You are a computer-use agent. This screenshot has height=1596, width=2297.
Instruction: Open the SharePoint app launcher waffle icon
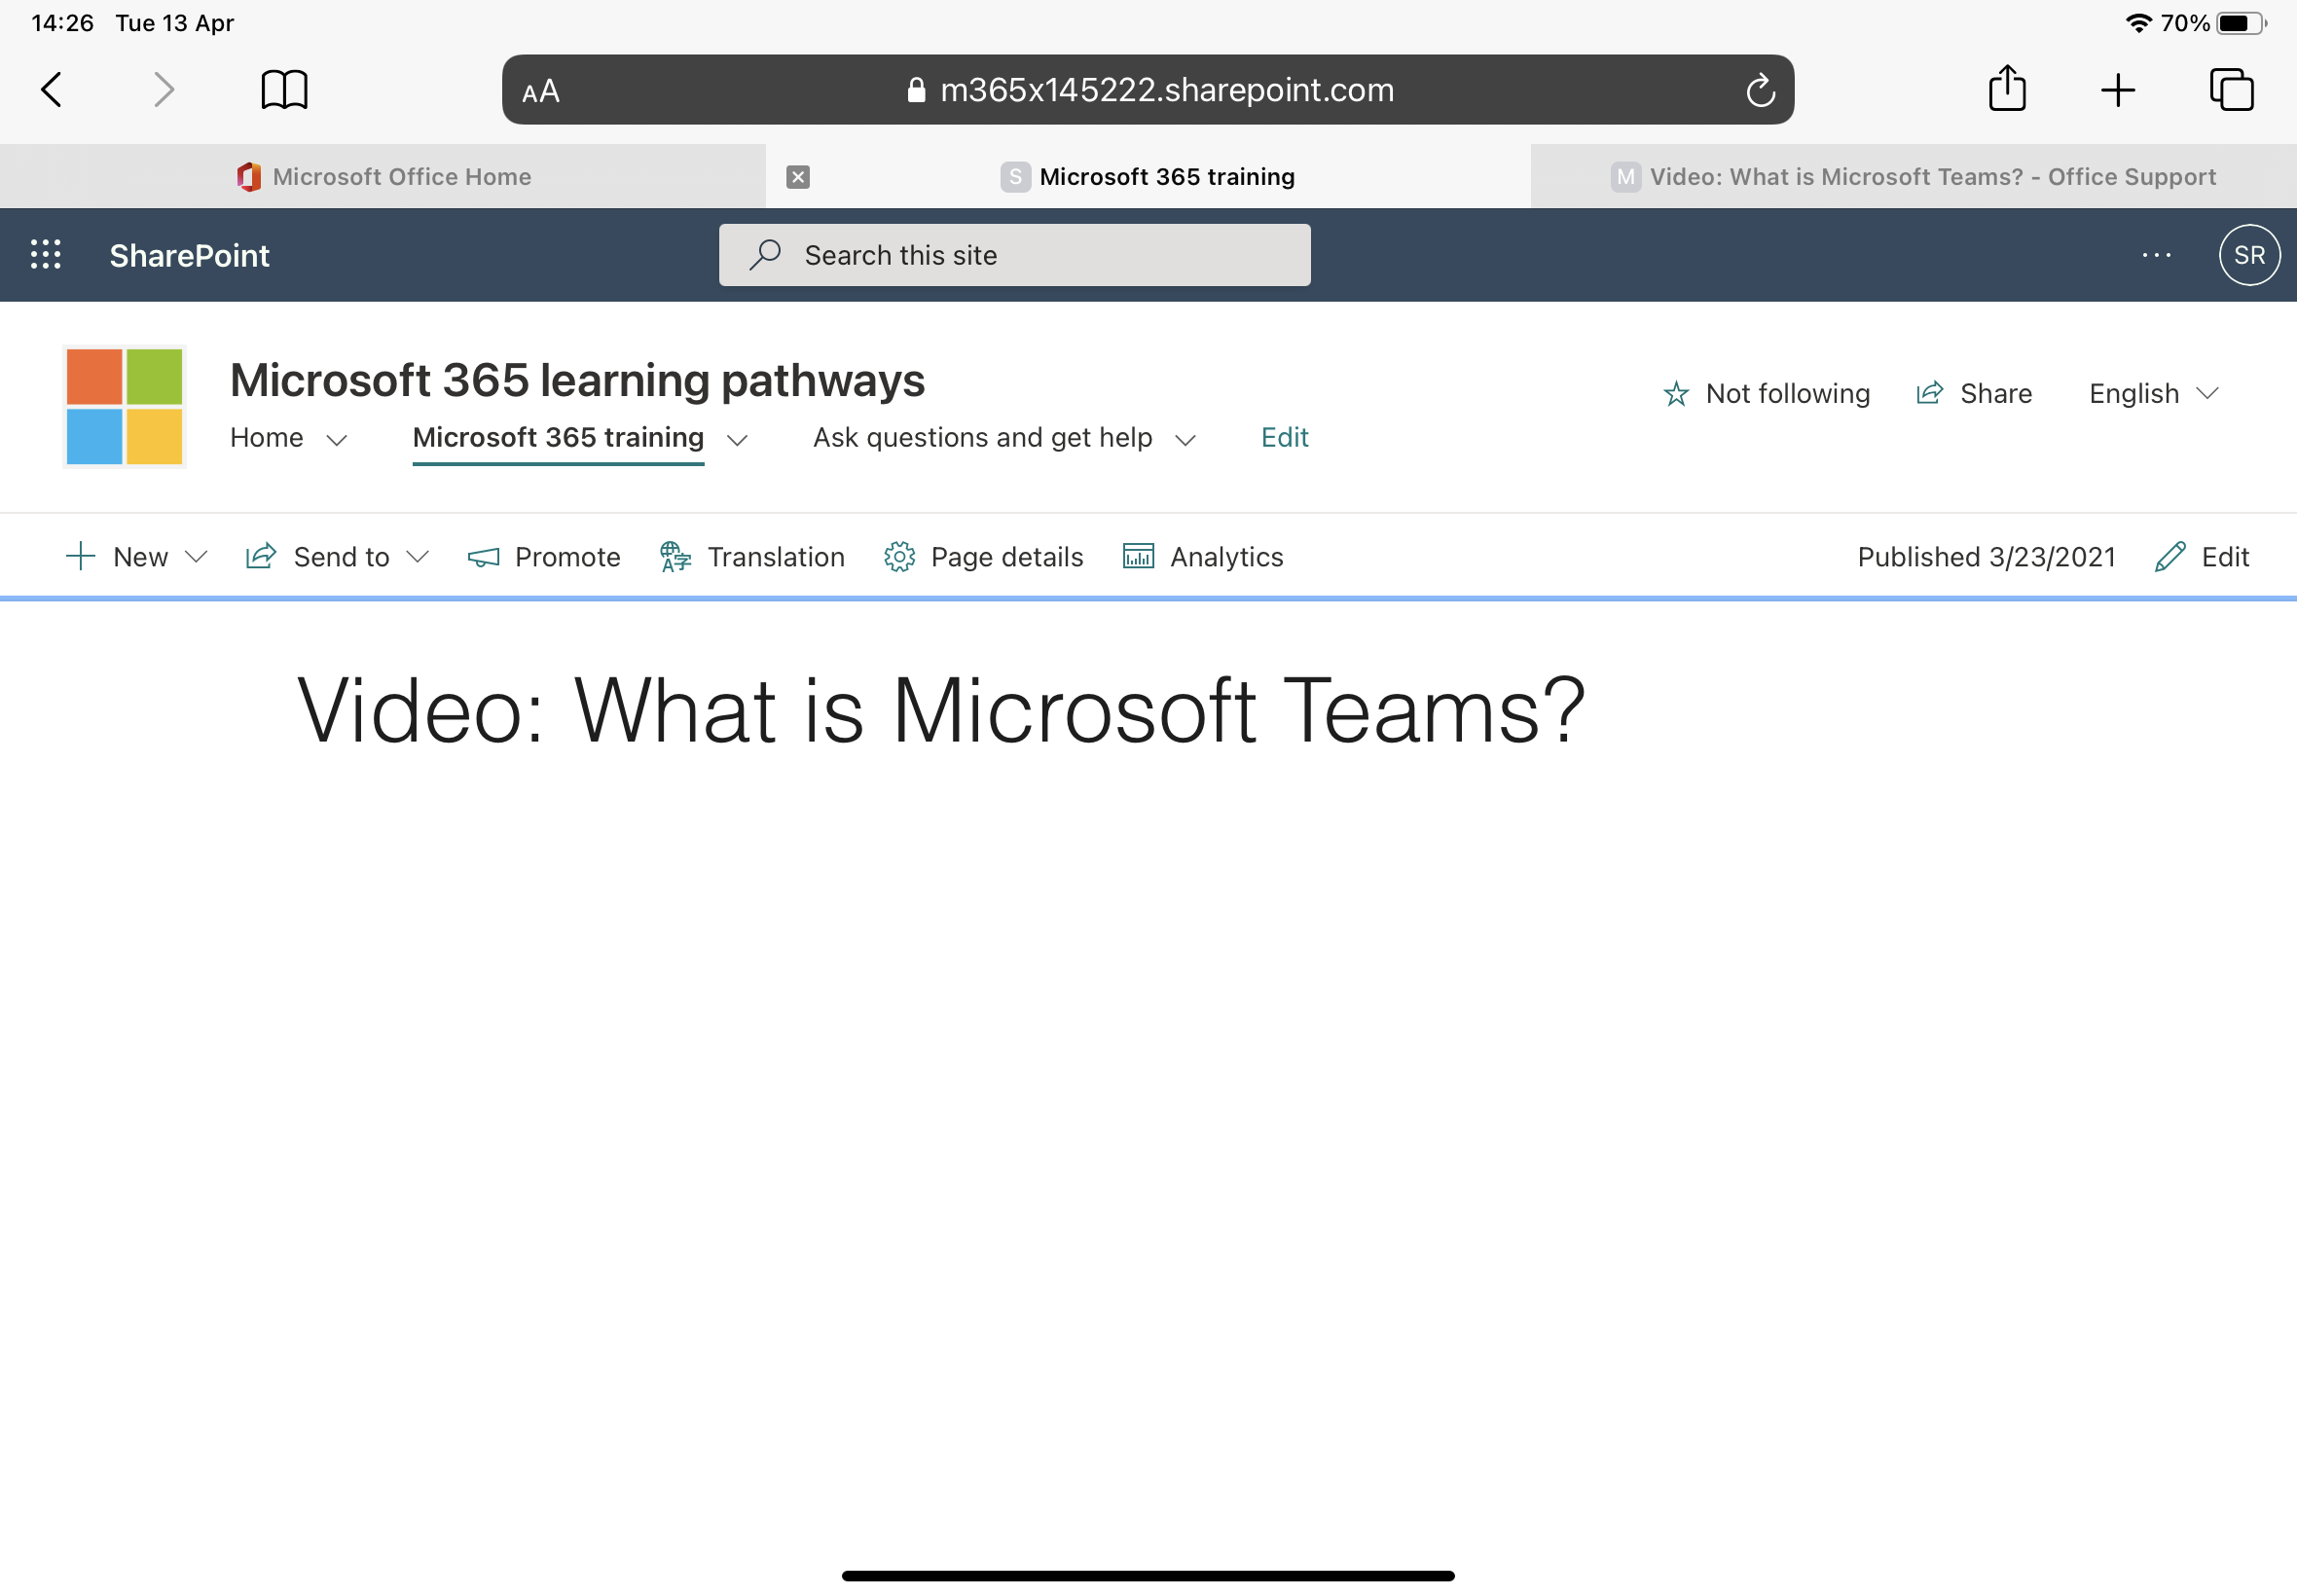44,255
